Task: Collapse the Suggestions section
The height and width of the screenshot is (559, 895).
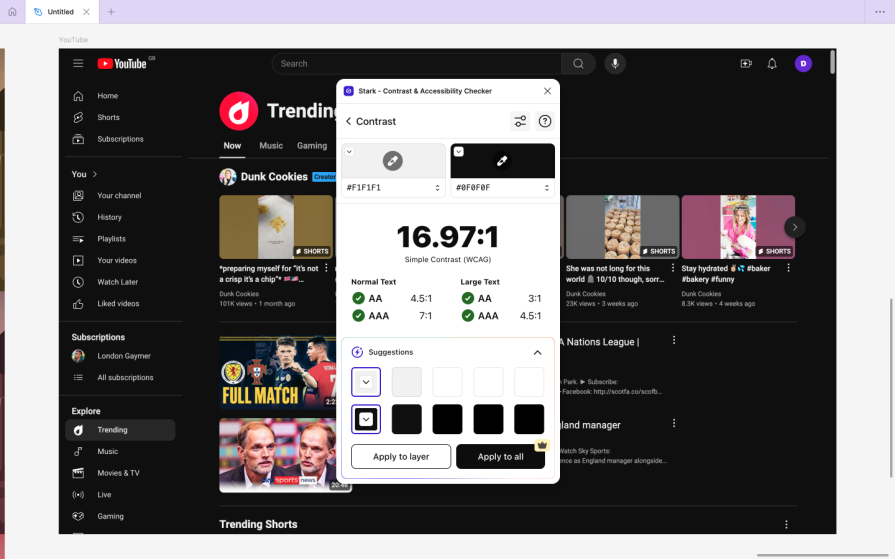Action: tap(537, 352)
